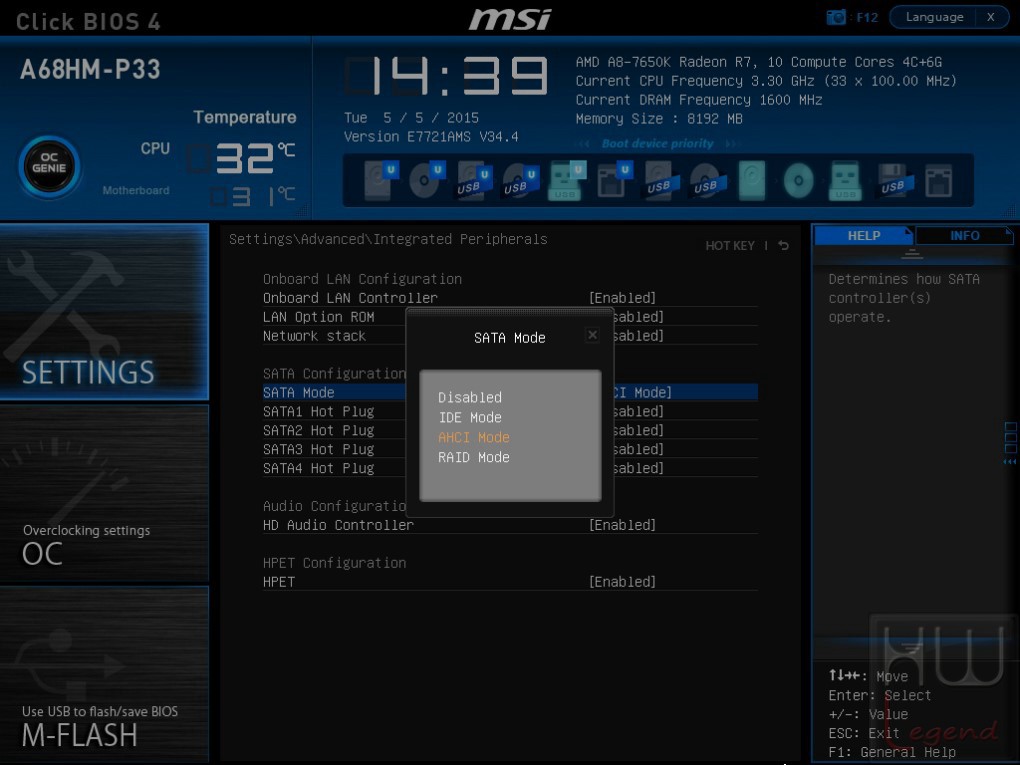Open the SETTINGS section

[104, 311]
